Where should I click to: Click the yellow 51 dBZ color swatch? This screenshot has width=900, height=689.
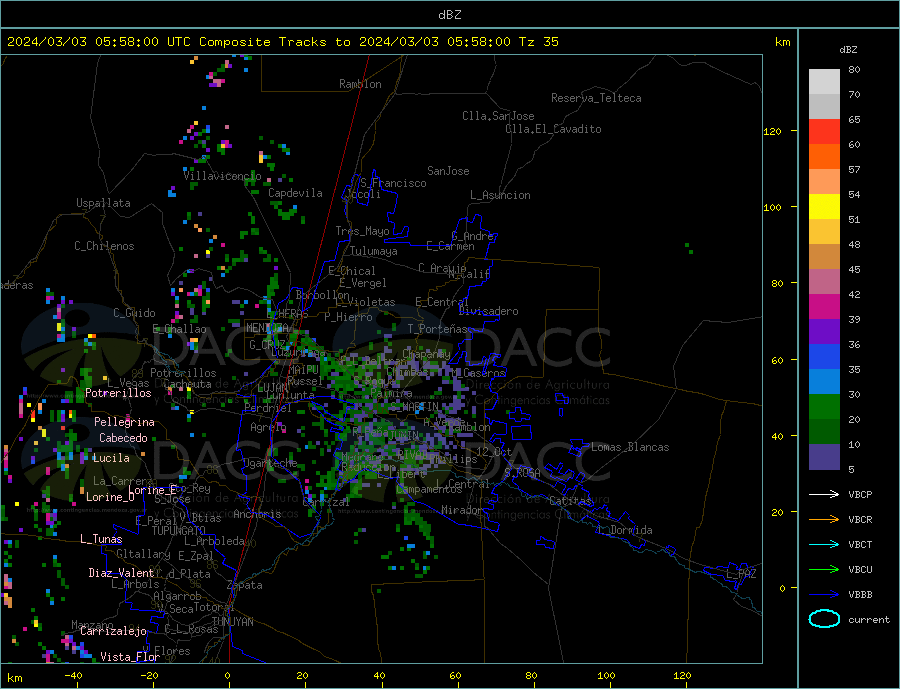pos(824,207)
